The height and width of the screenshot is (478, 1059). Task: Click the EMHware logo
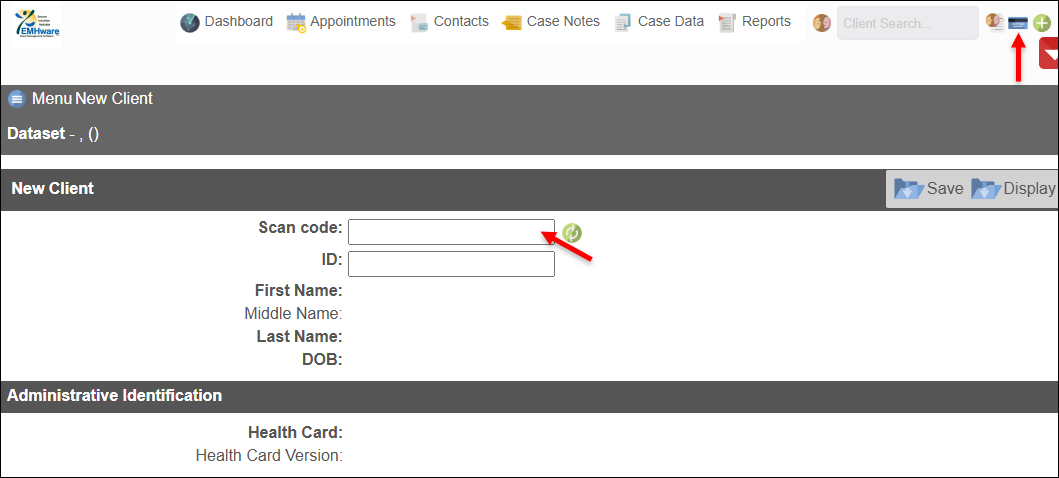38,22
